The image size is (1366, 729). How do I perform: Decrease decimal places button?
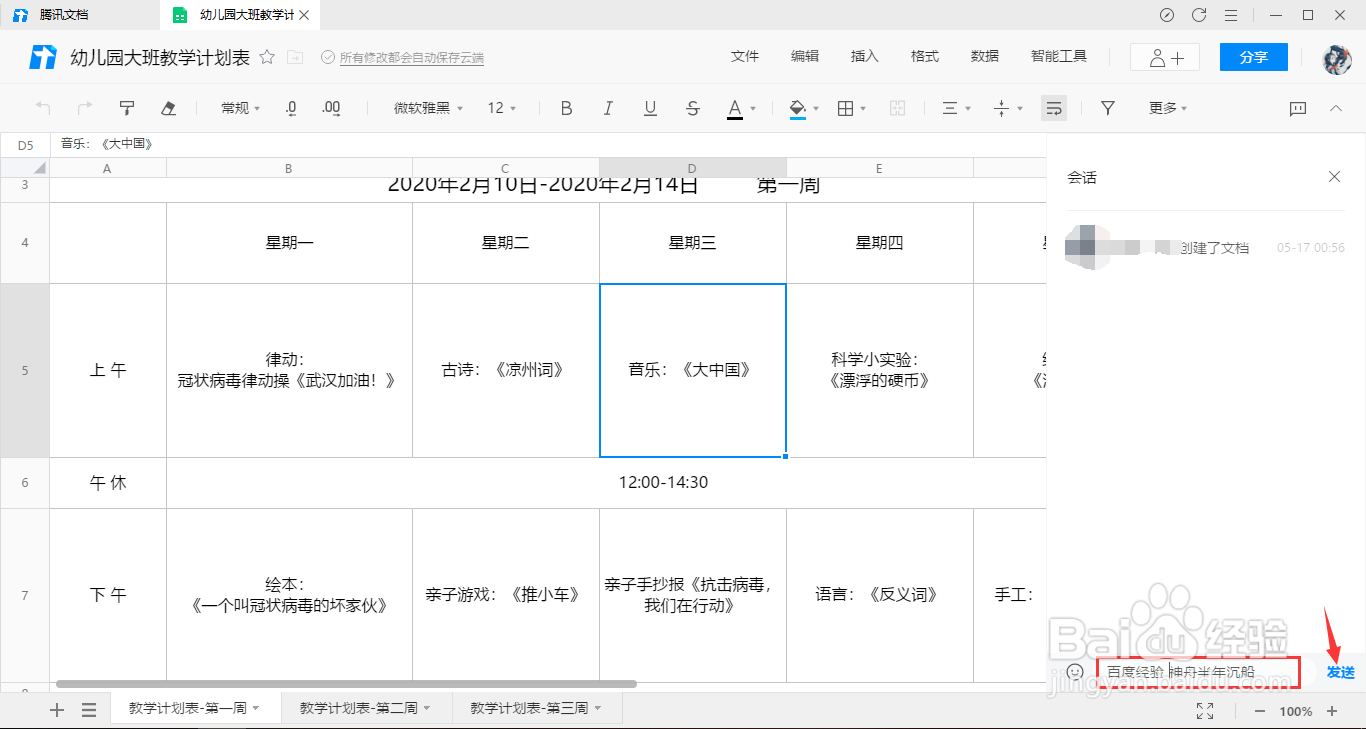tap(291, 108)
